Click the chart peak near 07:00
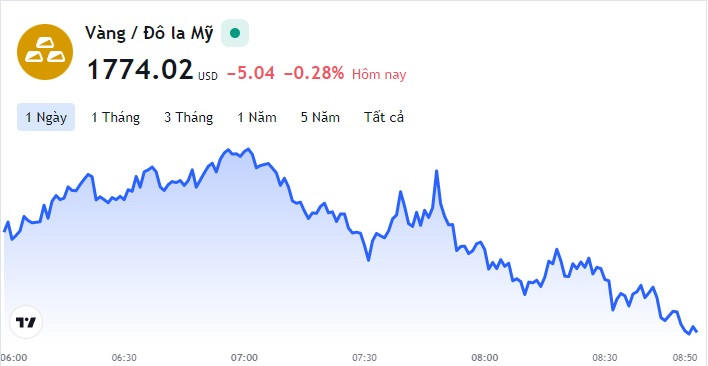This screenshot has height=366, width=708. click(x=247, y=148)
